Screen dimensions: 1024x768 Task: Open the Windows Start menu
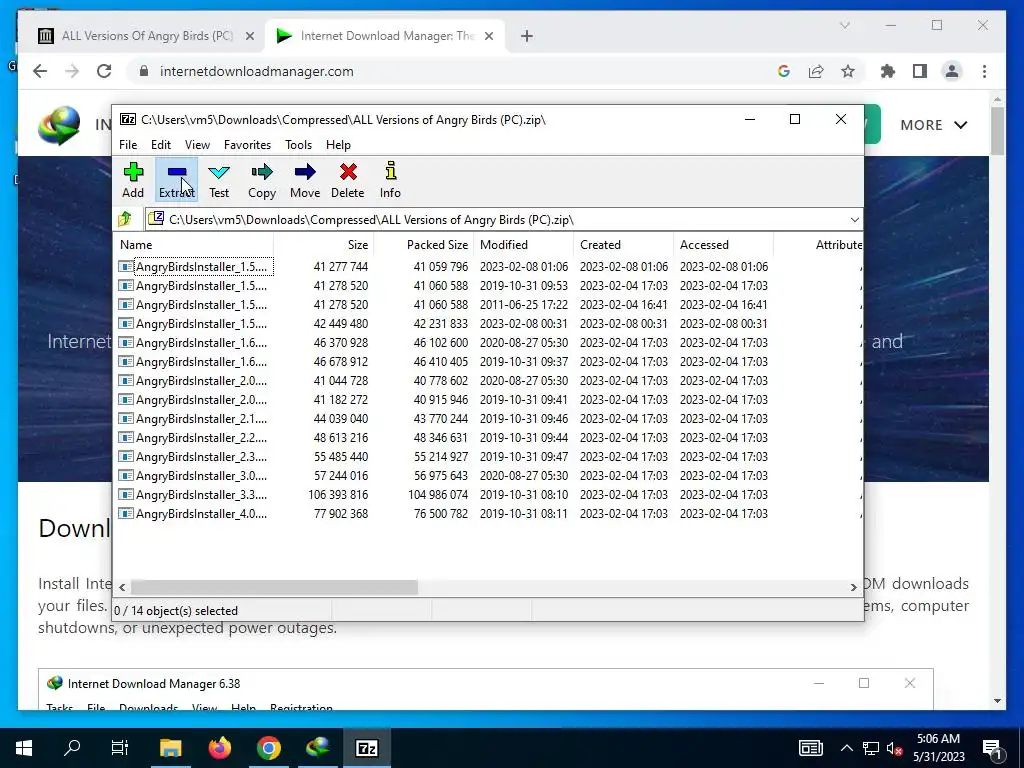tap(24, 748)
